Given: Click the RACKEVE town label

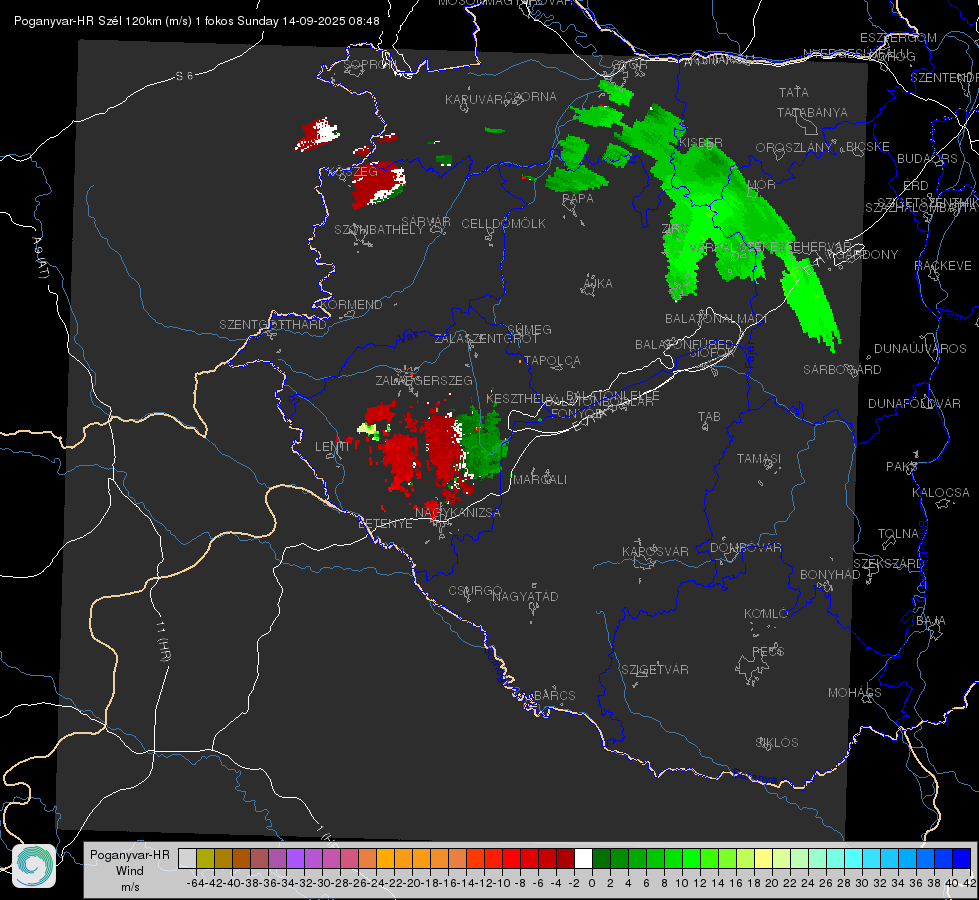Looking at the screenshot, I should (x=943, y=266).
